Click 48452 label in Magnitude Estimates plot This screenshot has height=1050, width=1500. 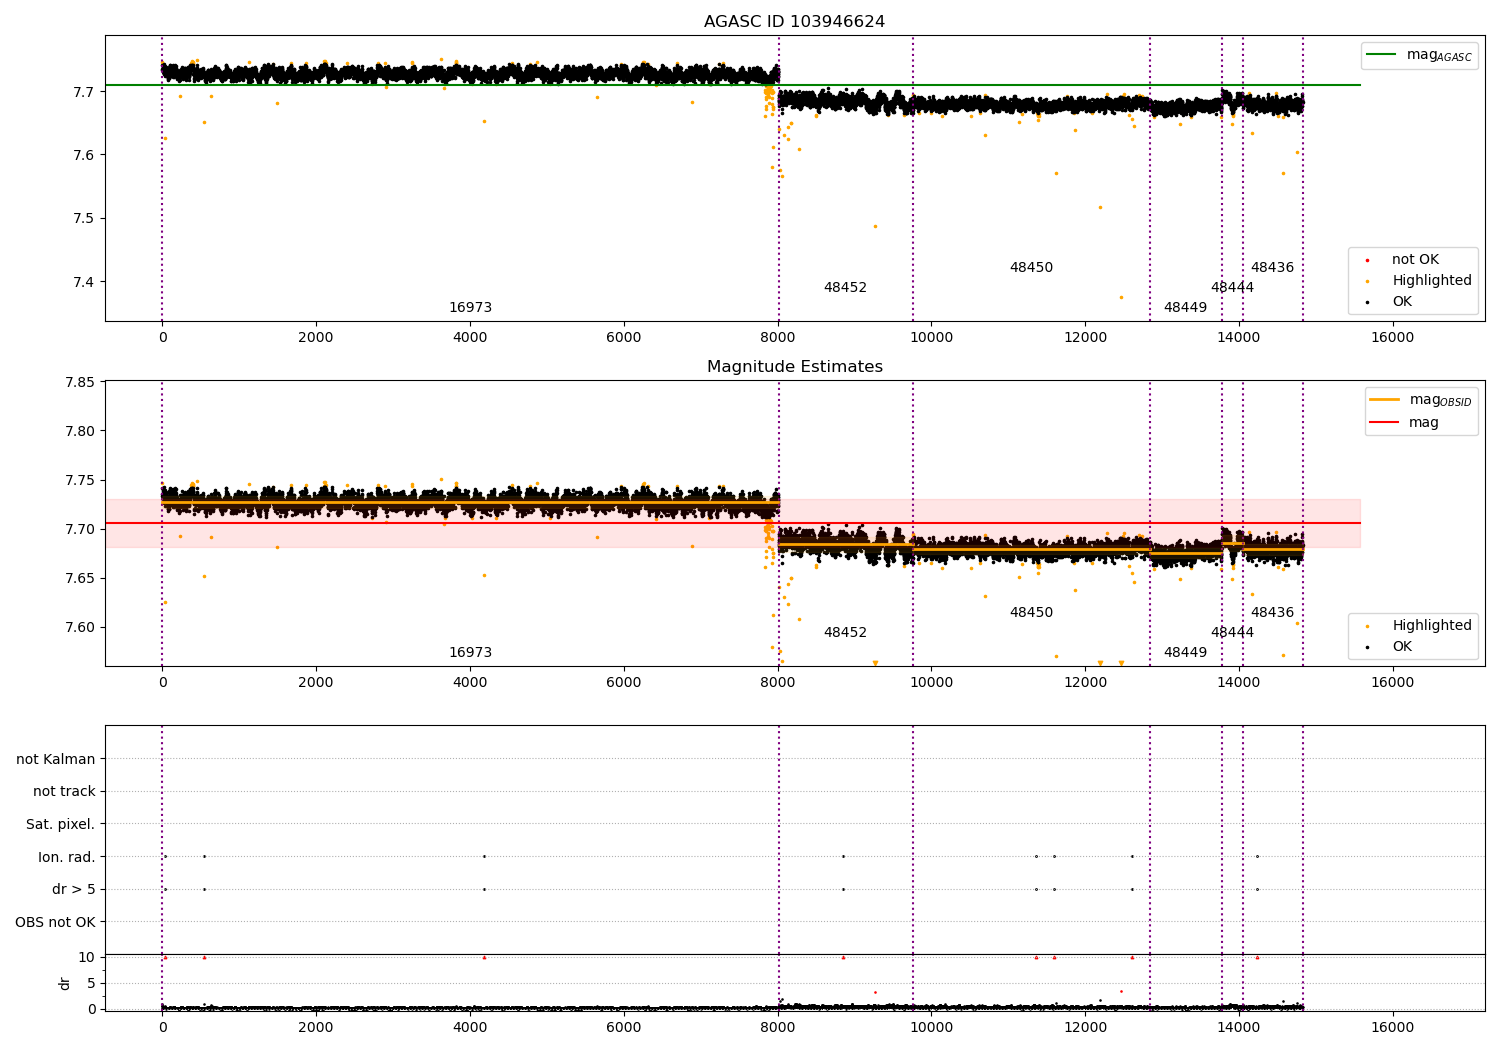tap(845, 633)
